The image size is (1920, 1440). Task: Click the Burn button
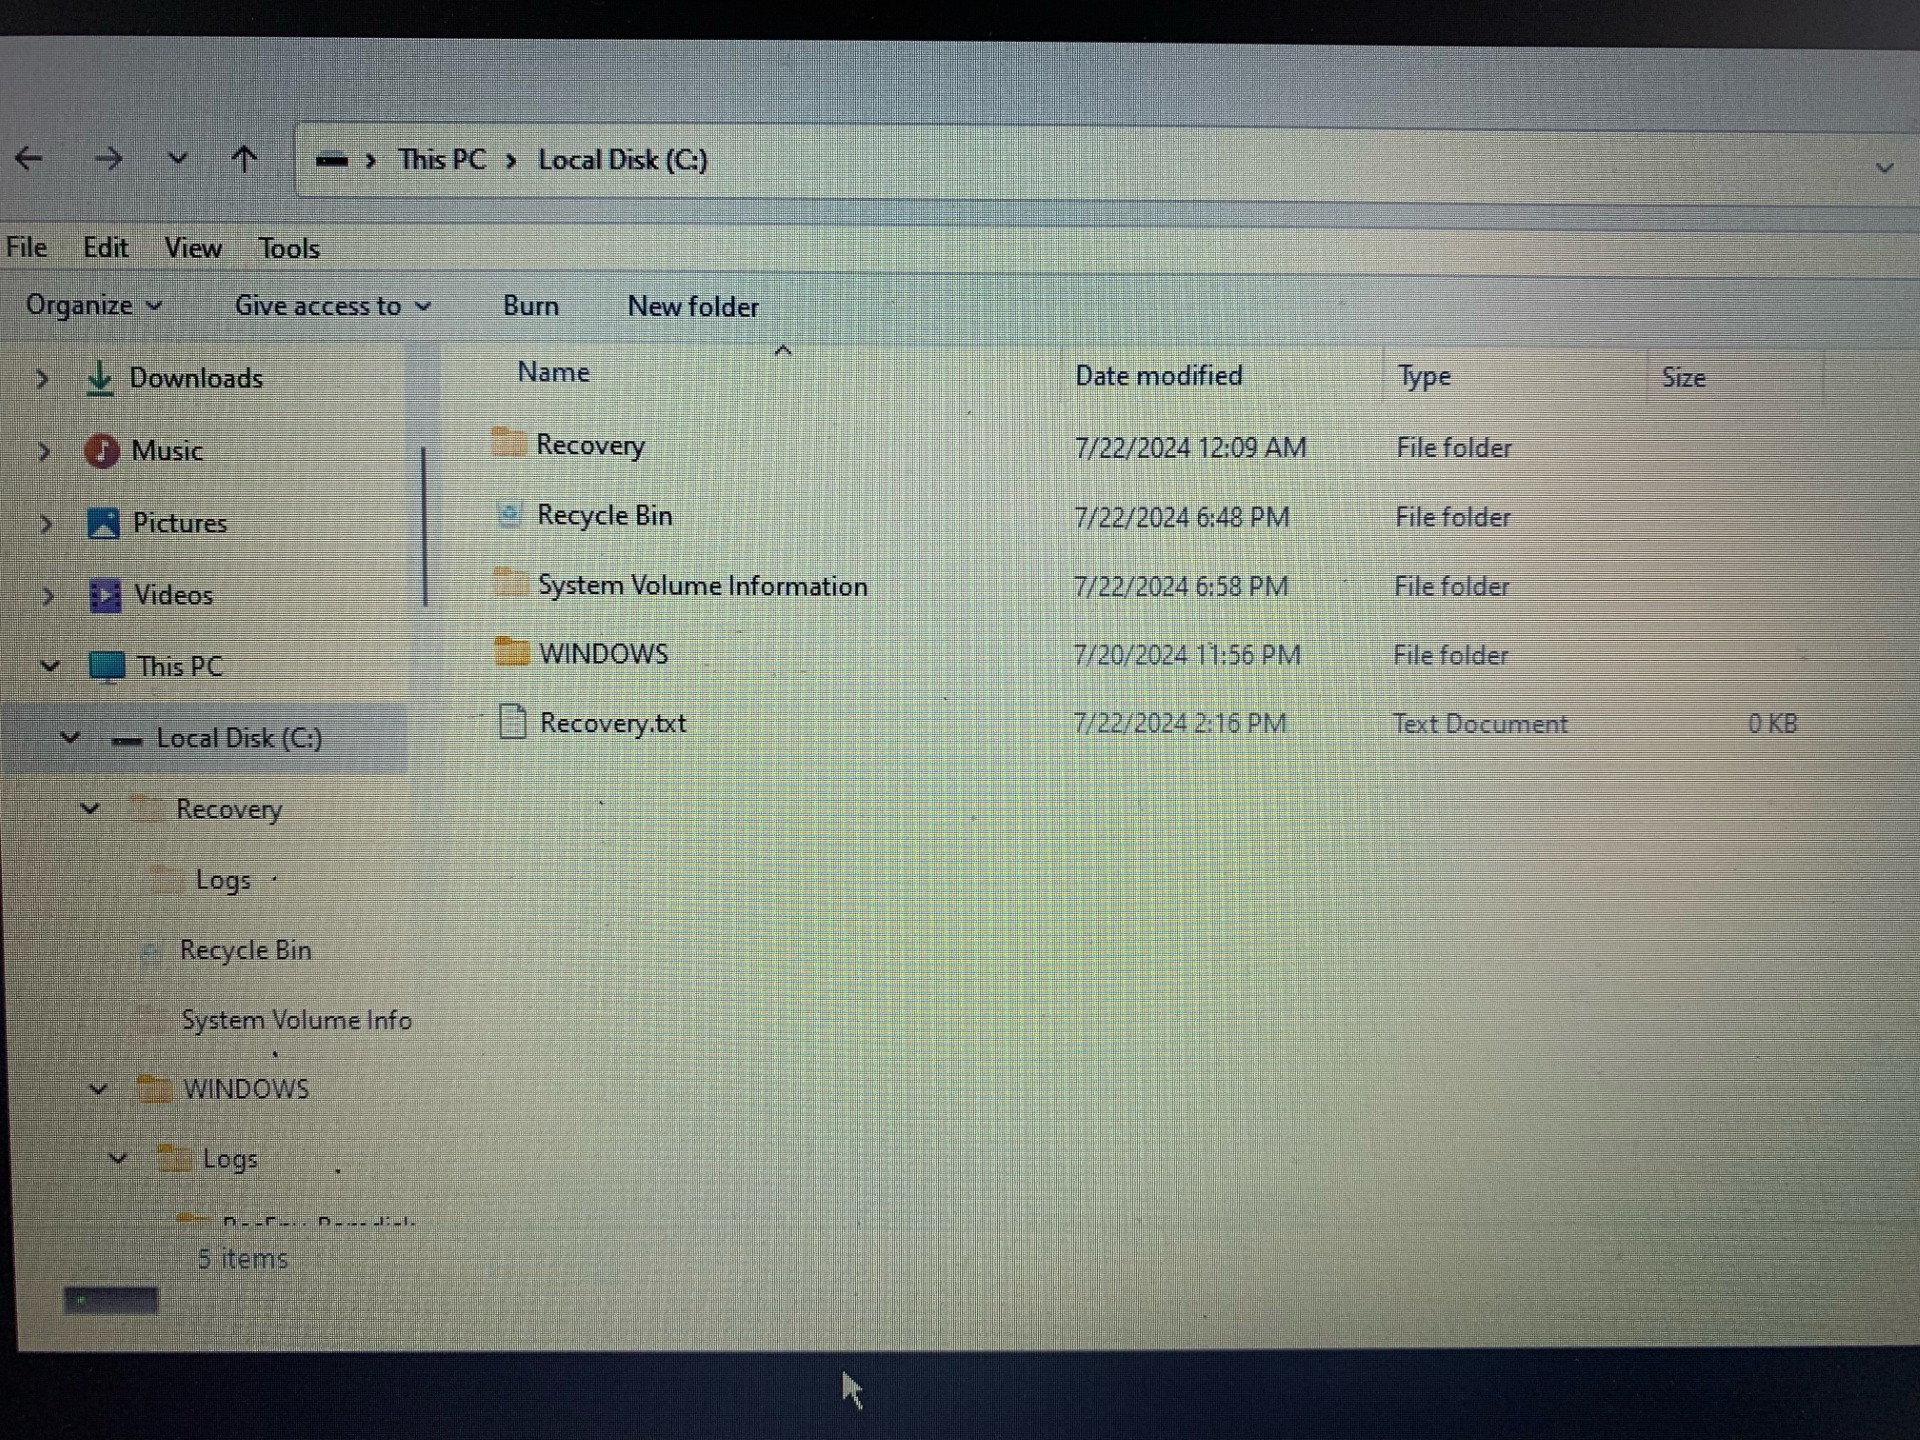[x=531, y=306]
